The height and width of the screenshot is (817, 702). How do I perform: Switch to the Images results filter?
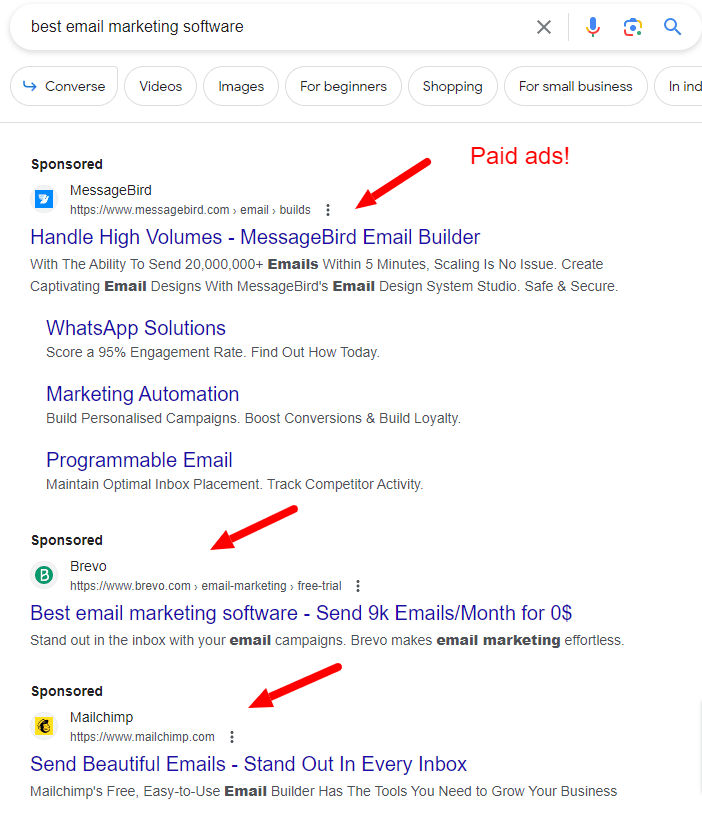point(240,86)
